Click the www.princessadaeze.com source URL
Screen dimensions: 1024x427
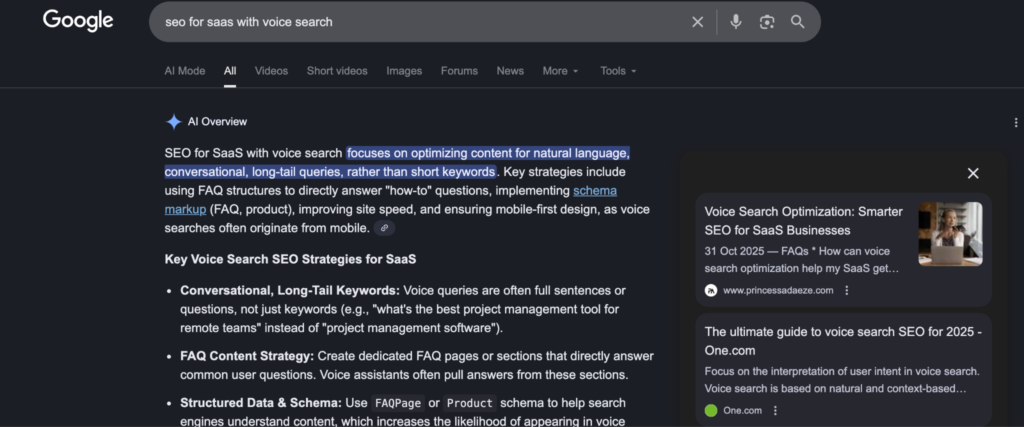tap(778, 291)
